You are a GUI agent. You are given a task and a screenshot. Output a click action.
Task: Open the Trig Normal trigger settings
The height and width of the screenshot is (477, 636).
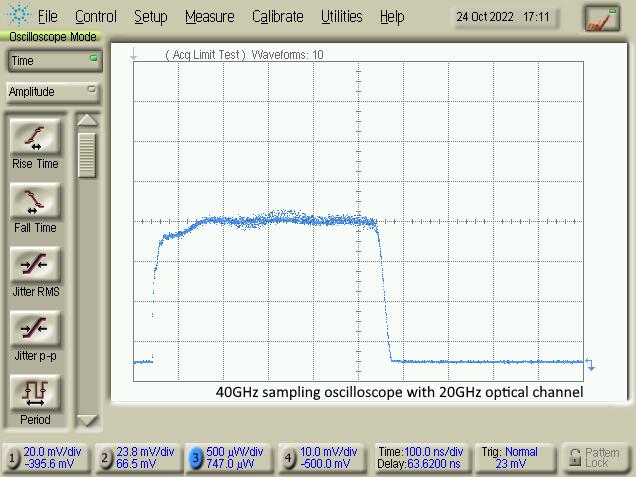click(x=513, y=457)
